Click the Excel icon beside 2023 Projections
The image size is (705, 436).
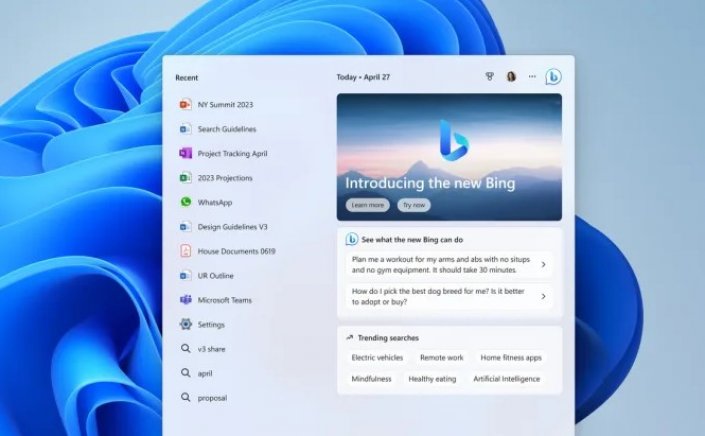point(185,178)
